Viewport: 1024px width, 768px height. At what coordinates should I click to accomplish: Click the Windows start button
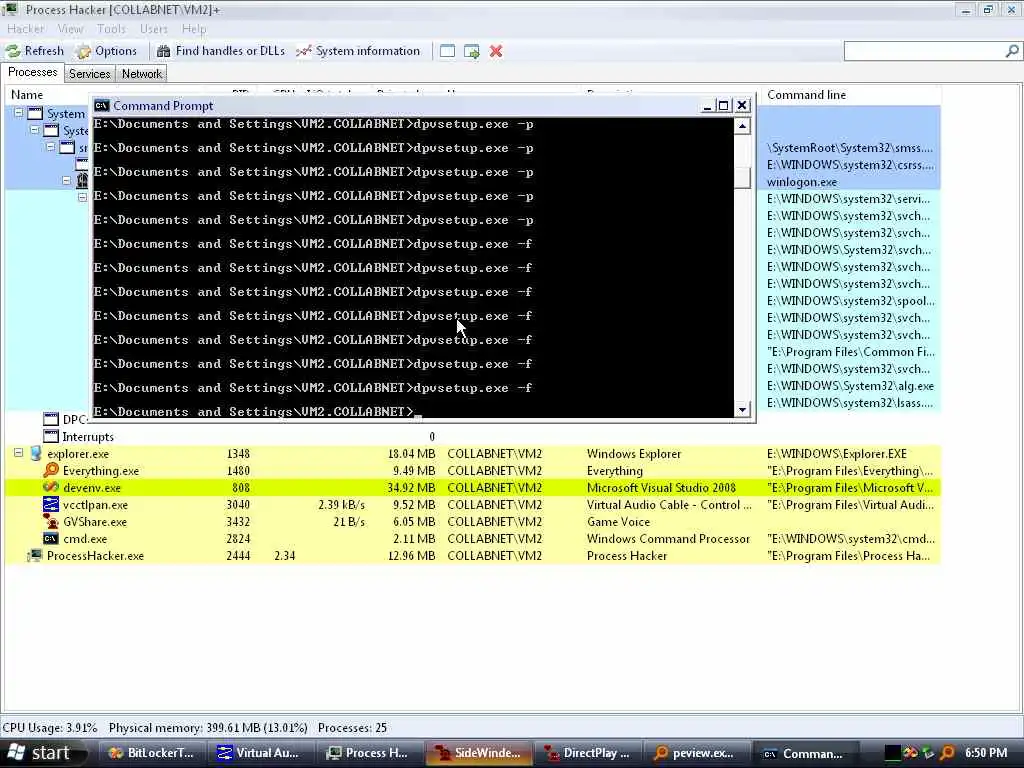tap(44, 753)
